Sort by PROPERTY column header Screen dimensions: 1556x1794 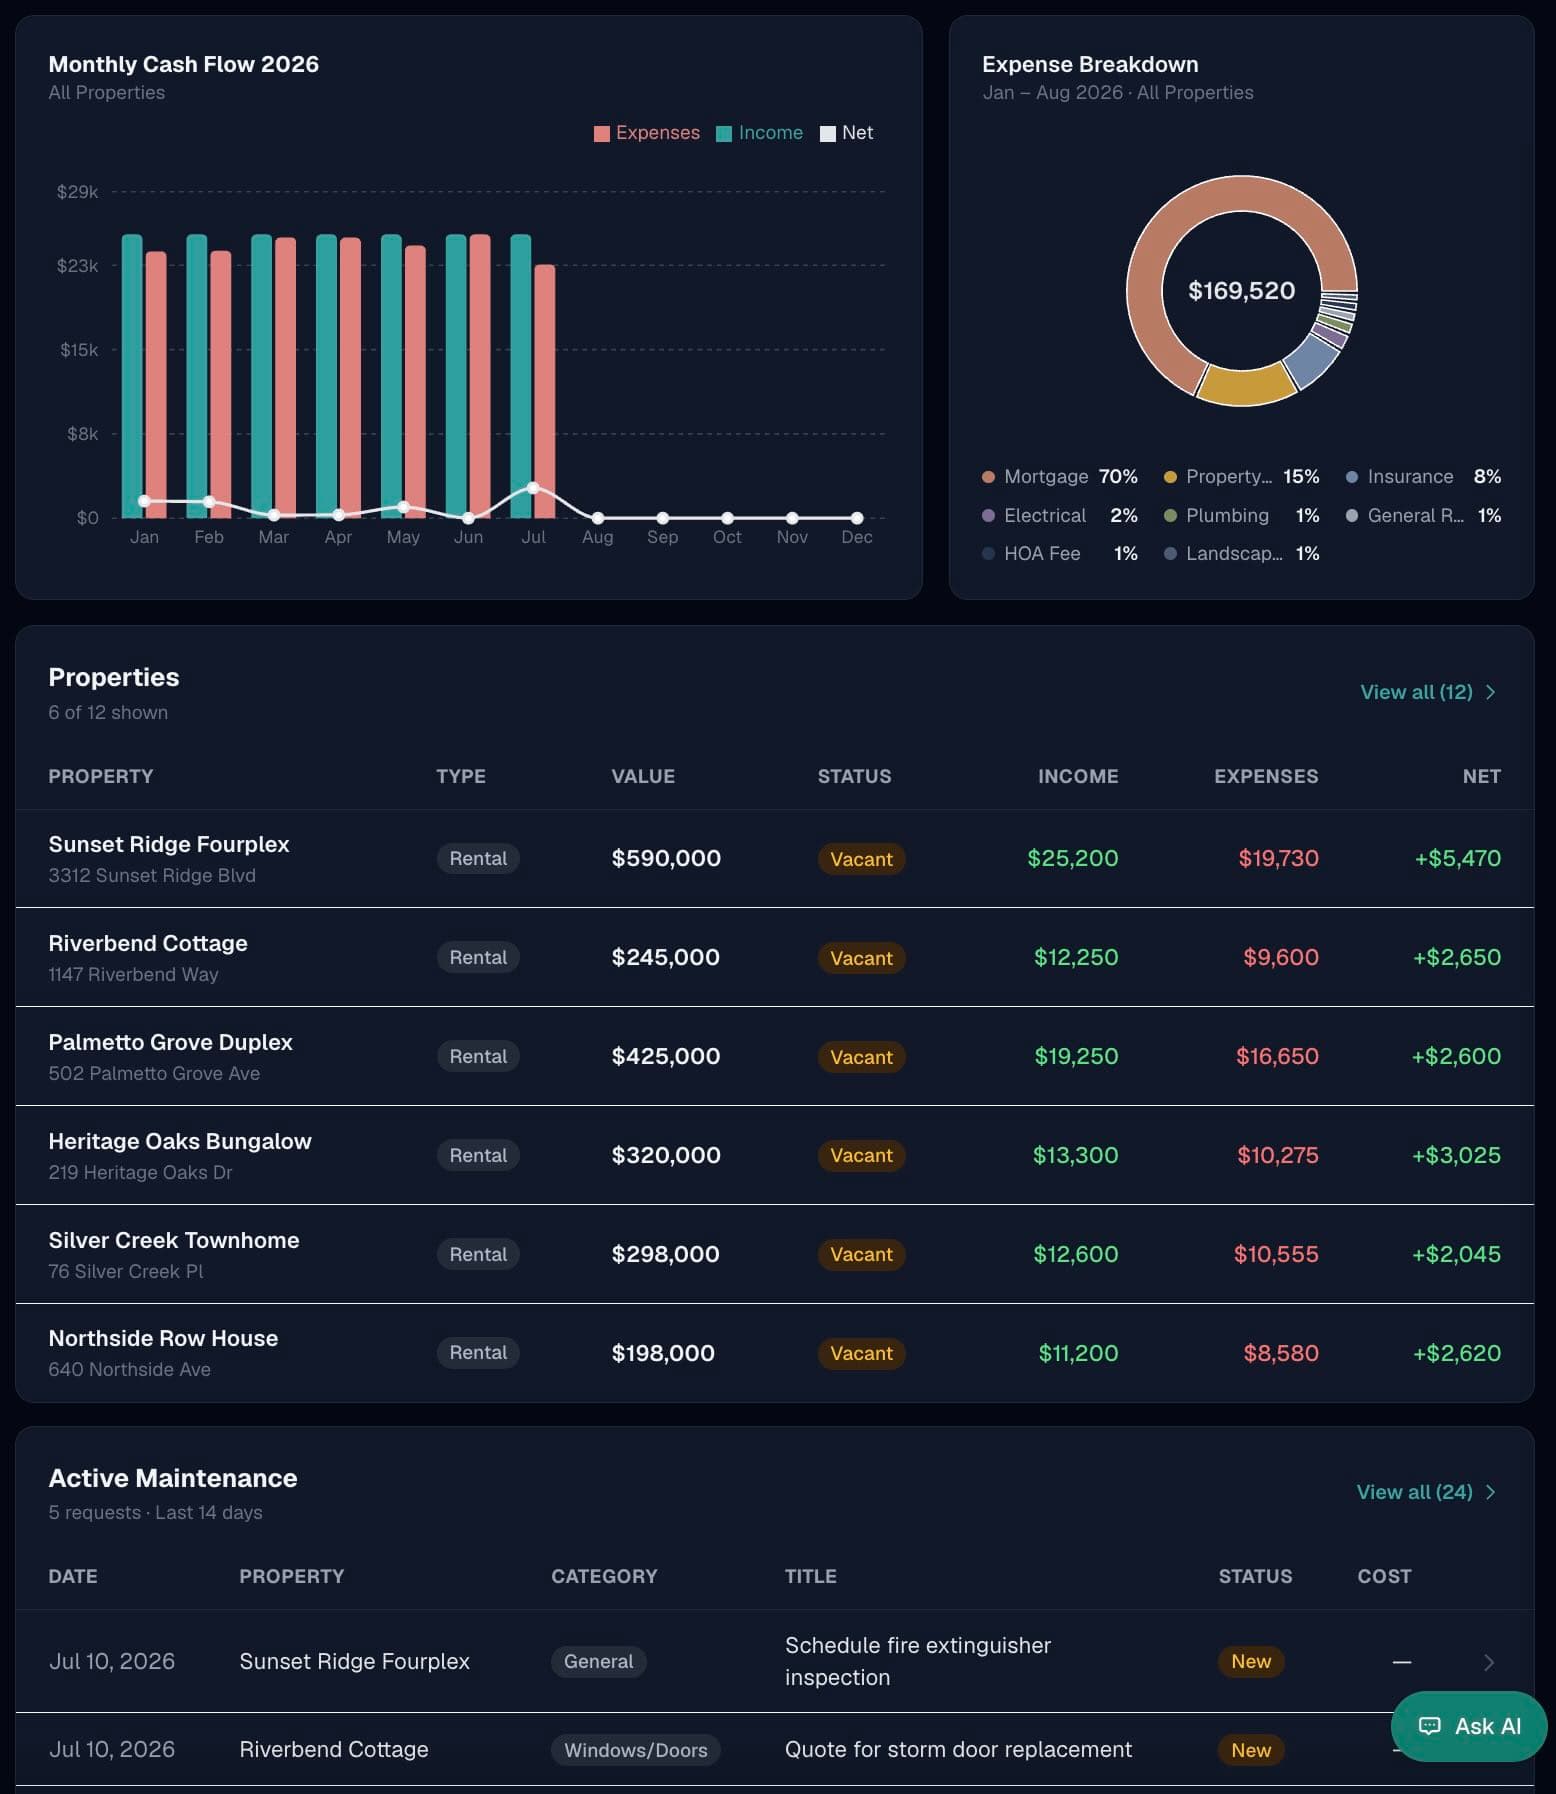tap(101, 776)
